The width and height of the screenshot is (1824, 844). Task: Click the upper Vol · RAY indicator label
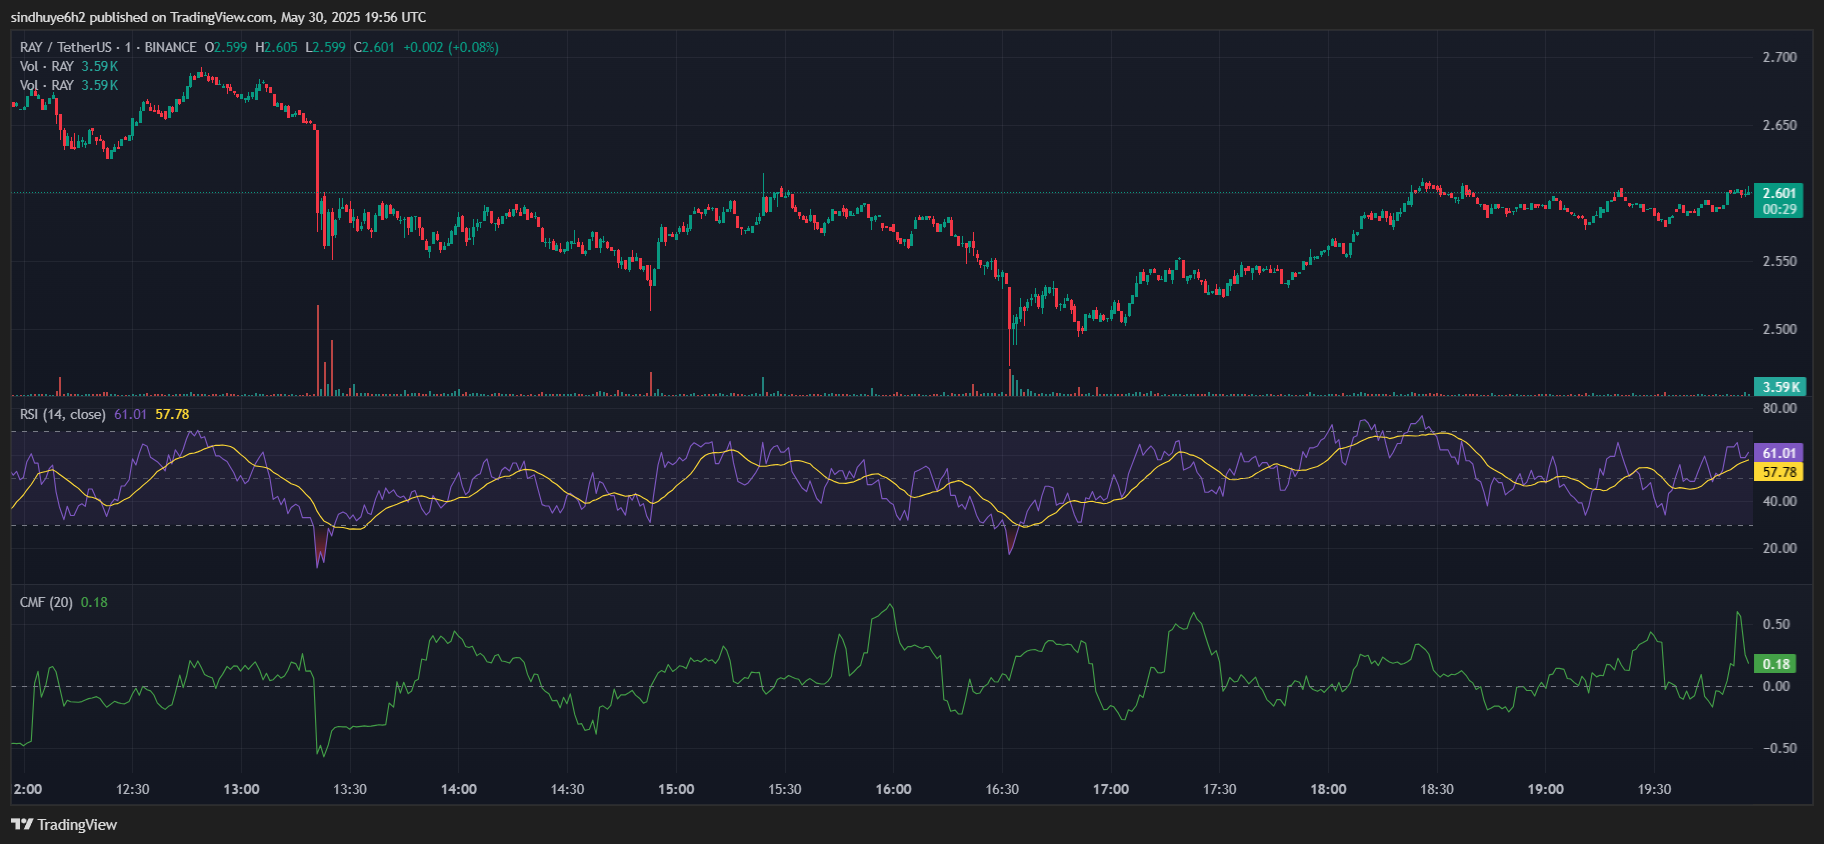(47, 66)
